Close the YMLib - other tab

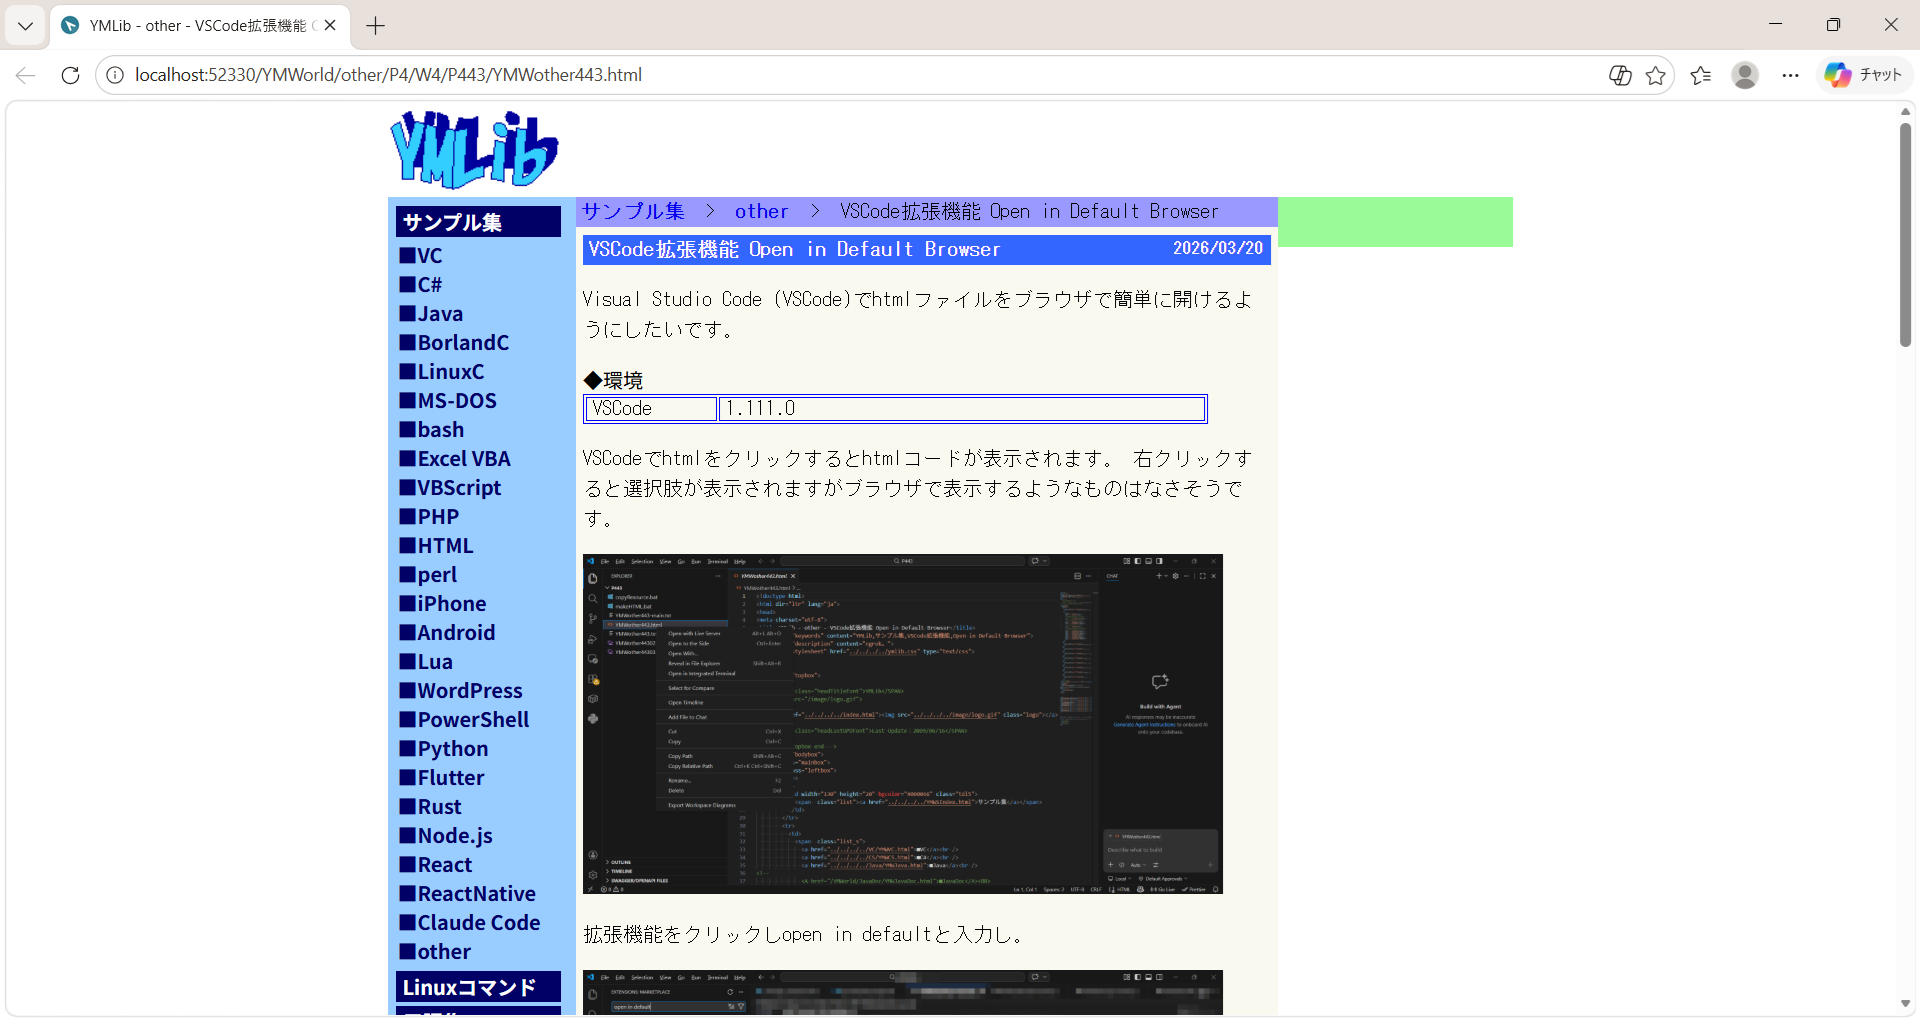(330, 26)
